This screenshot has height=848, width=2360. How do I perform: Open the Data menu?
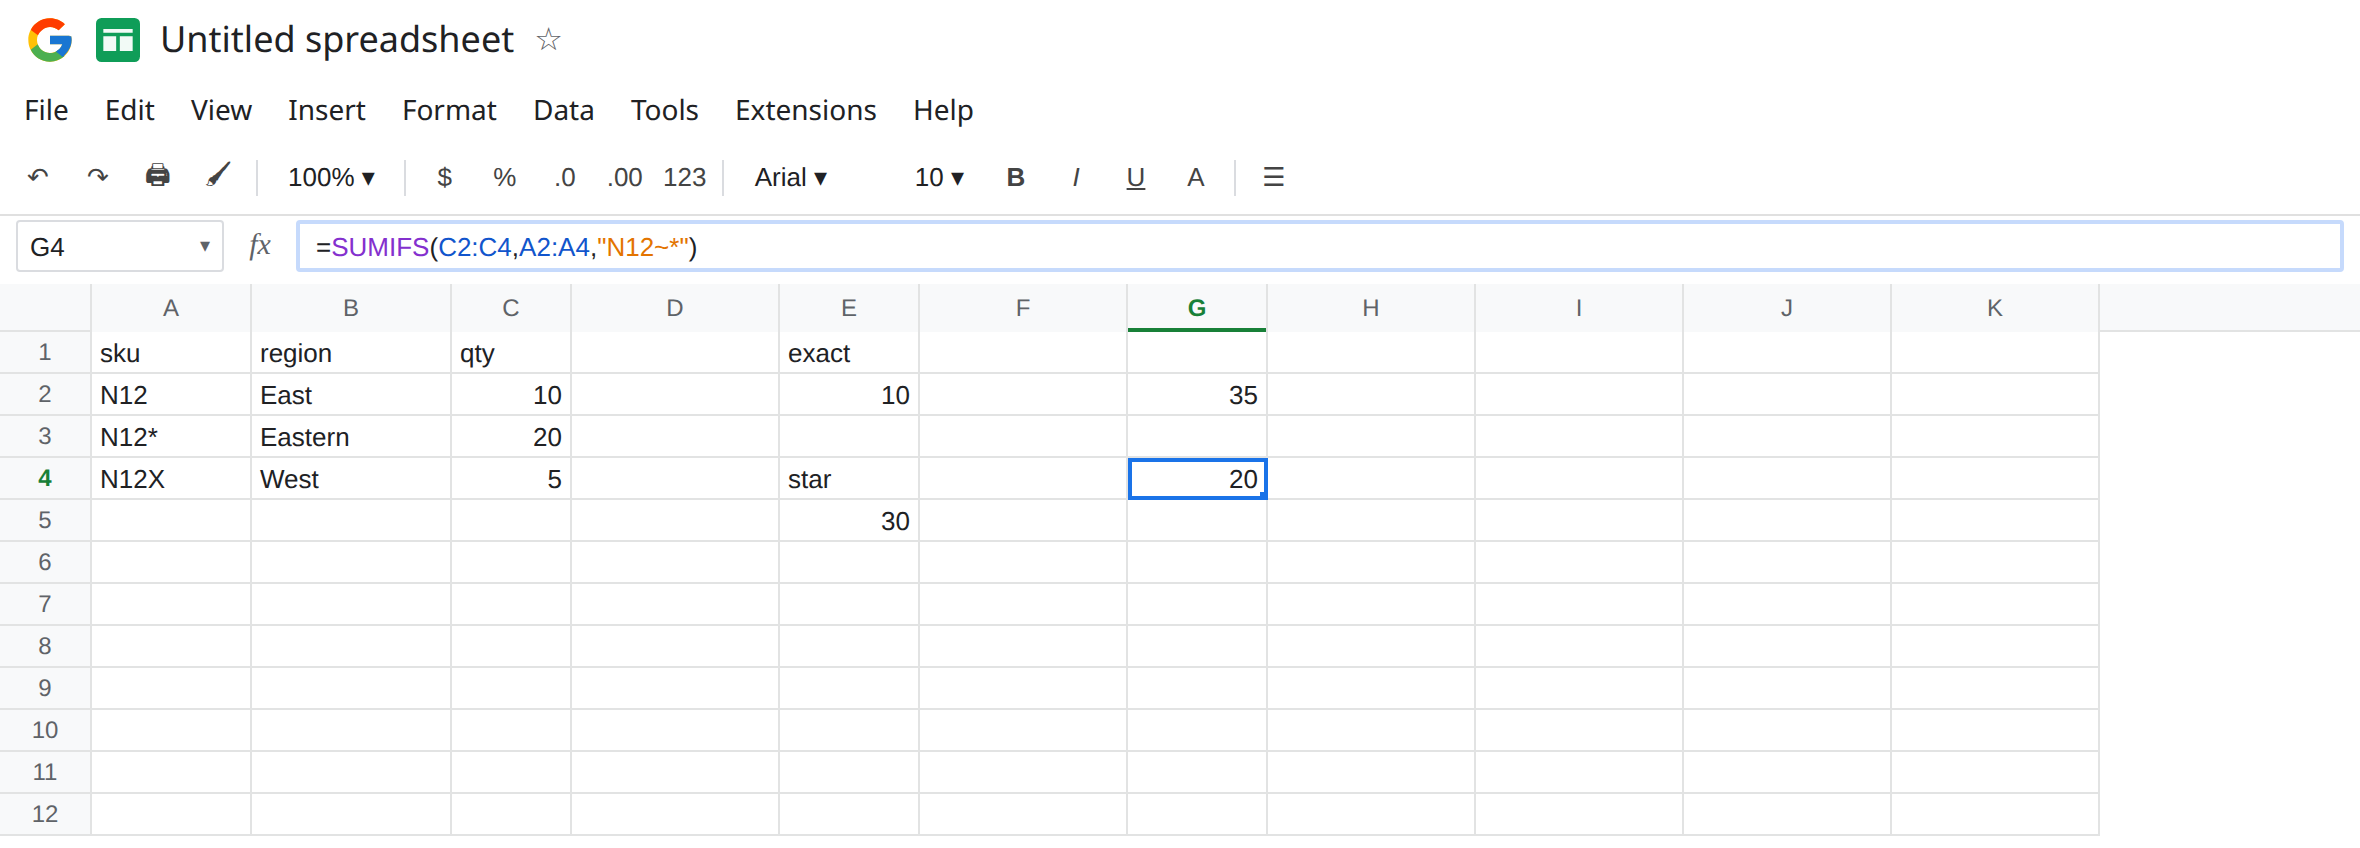pyautogui.click(x=563, y=110)
